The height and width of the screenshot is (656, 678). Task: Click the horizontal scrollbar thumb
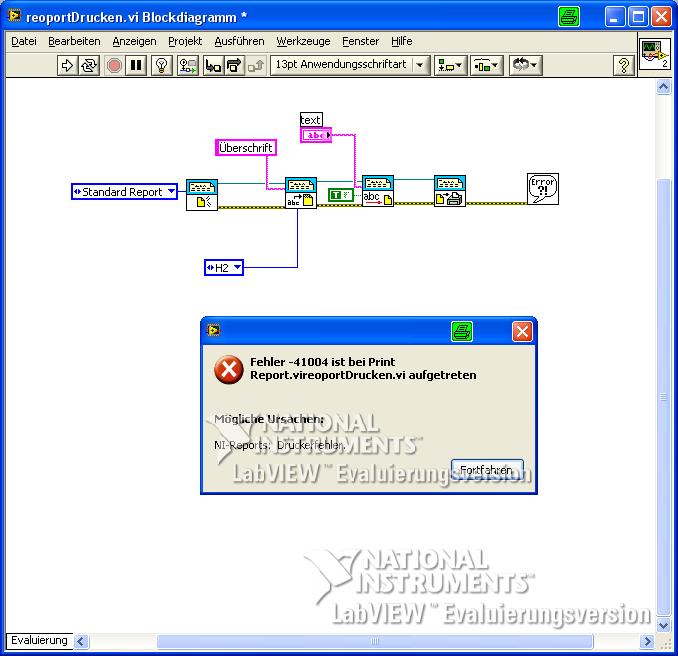click(x=375, y=641)
